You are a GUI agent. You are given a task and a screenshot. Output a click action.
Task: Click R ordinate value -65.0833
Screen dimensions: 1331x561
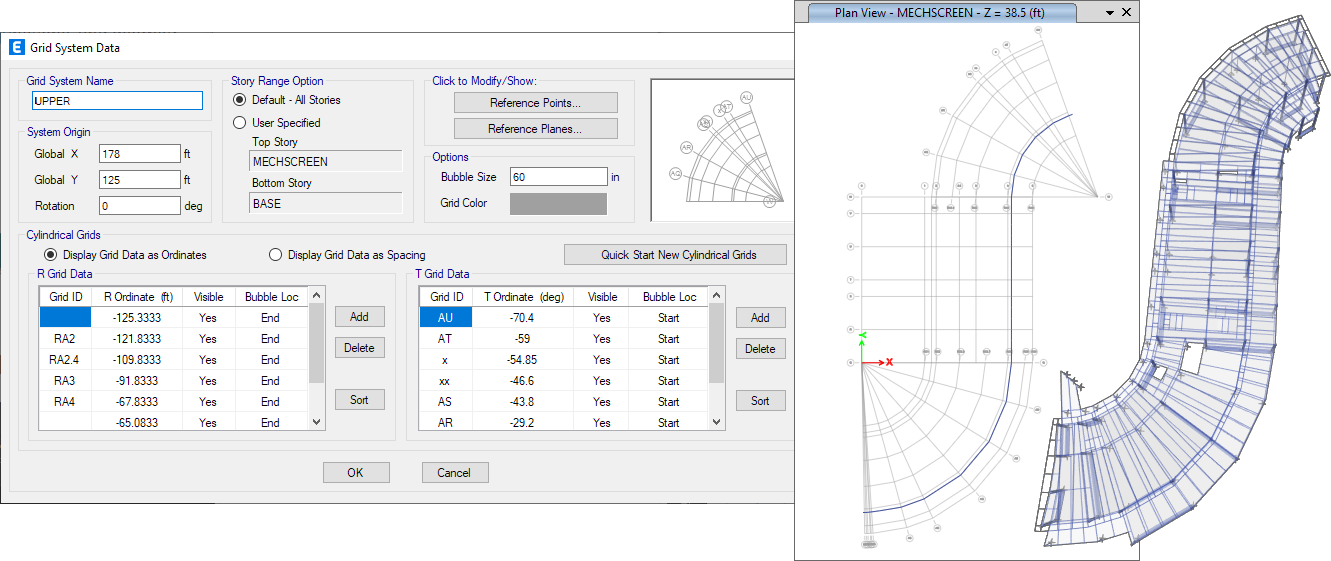click(x=138, y=423)
